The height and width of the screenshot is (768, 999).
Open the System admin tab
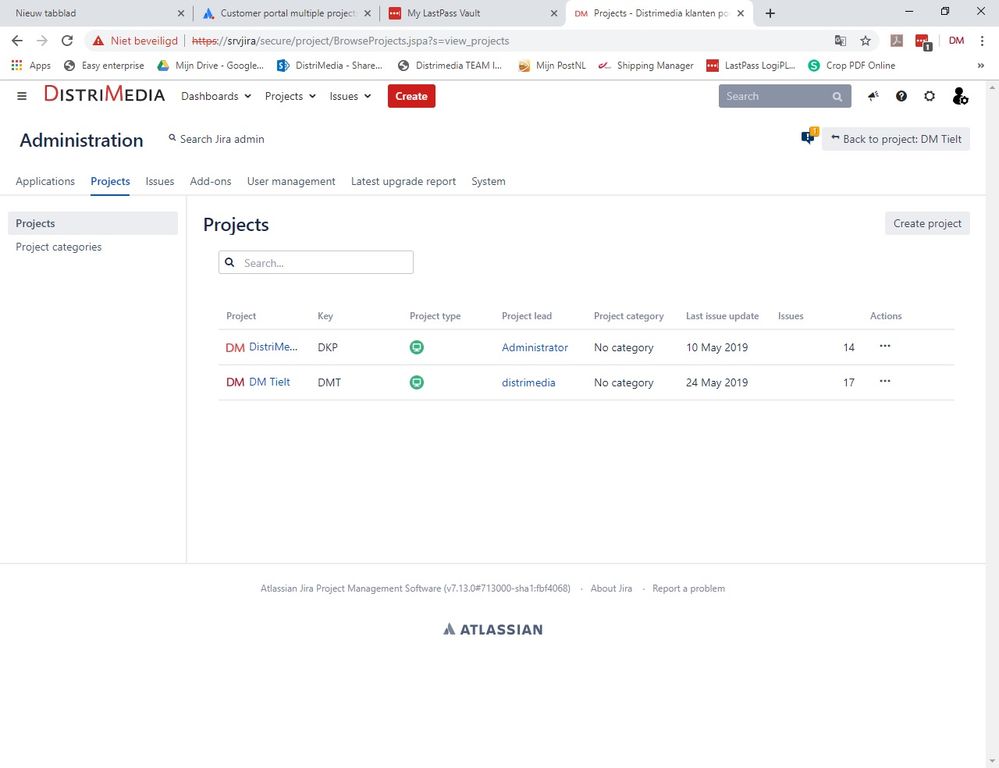pos(488,181)
